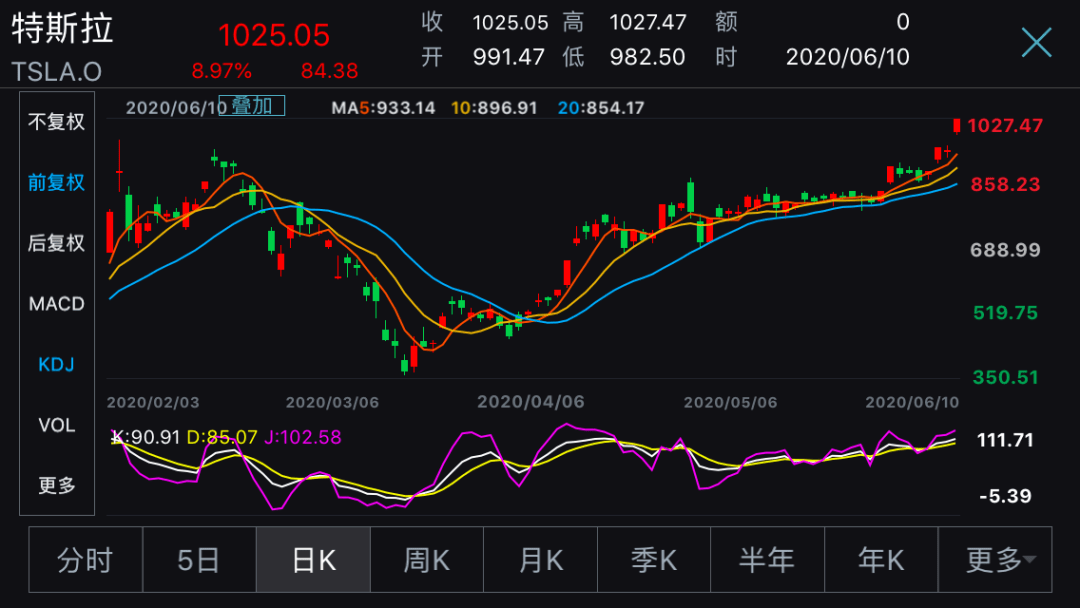The image size is (1080, 608).
Task: Select 后复权 price adjustment option
Action: (x=57, y=243)
